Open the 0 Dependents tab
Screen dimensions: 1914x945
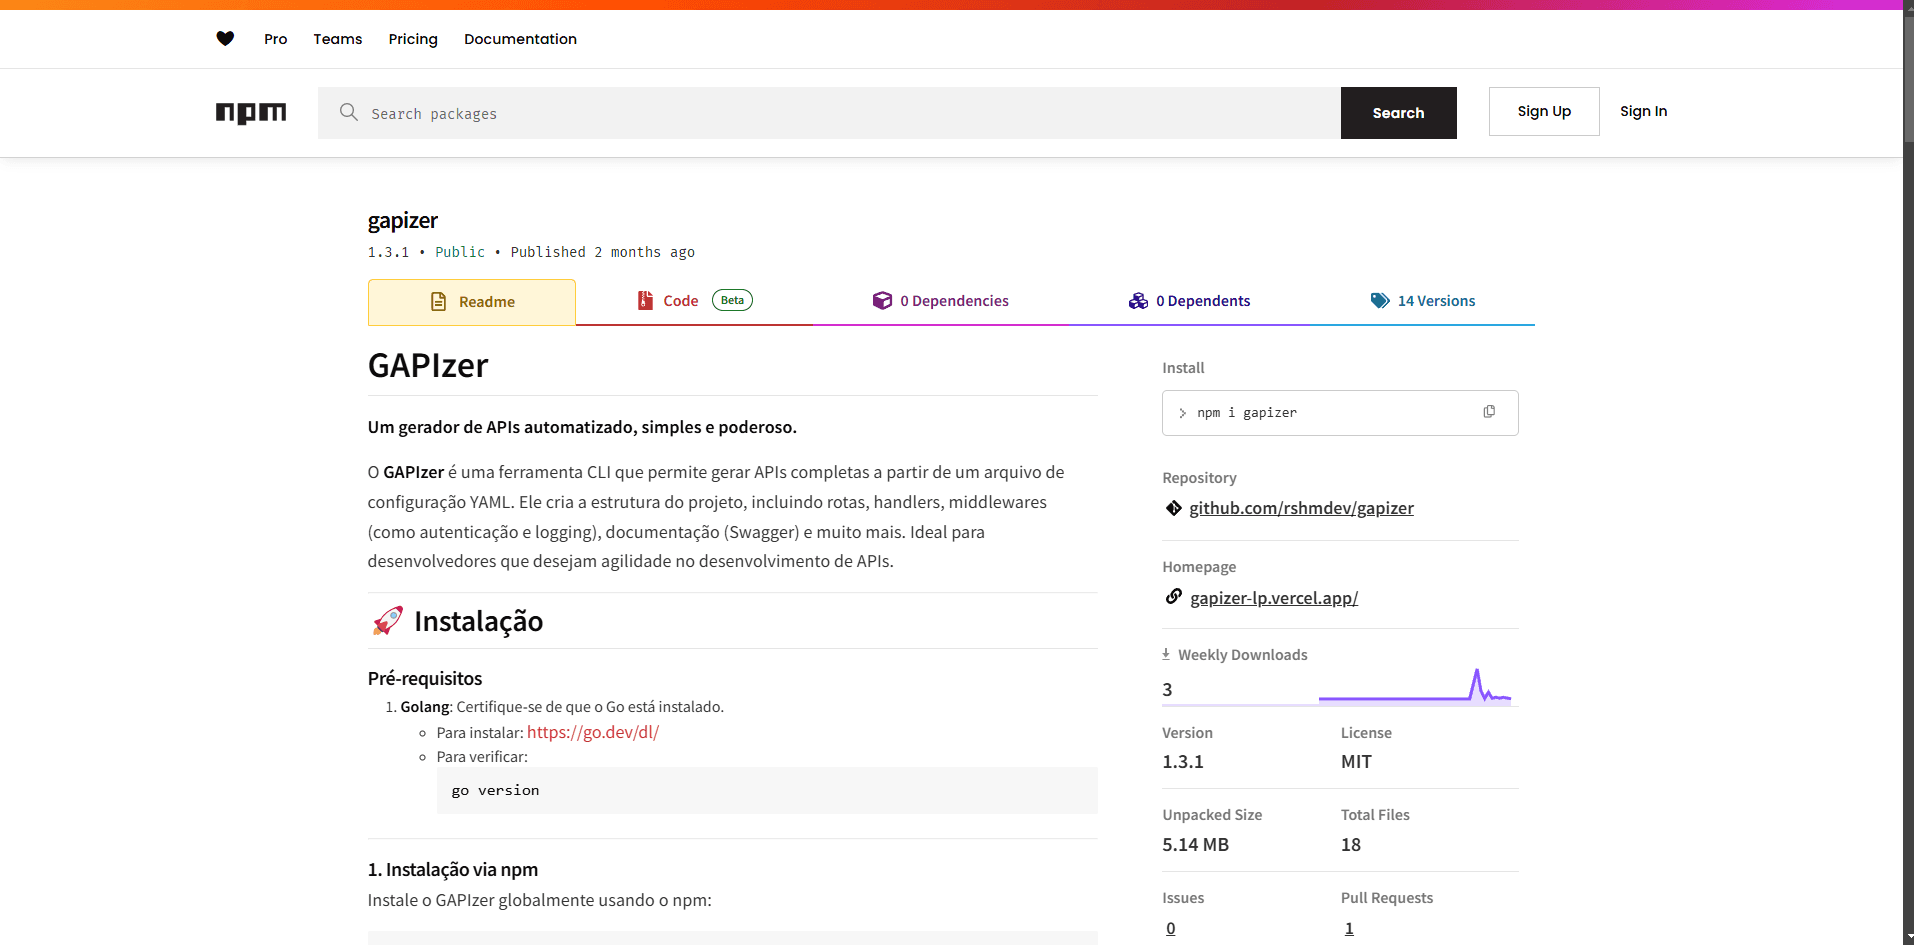pyautogui.click(x=1190, y=301)
